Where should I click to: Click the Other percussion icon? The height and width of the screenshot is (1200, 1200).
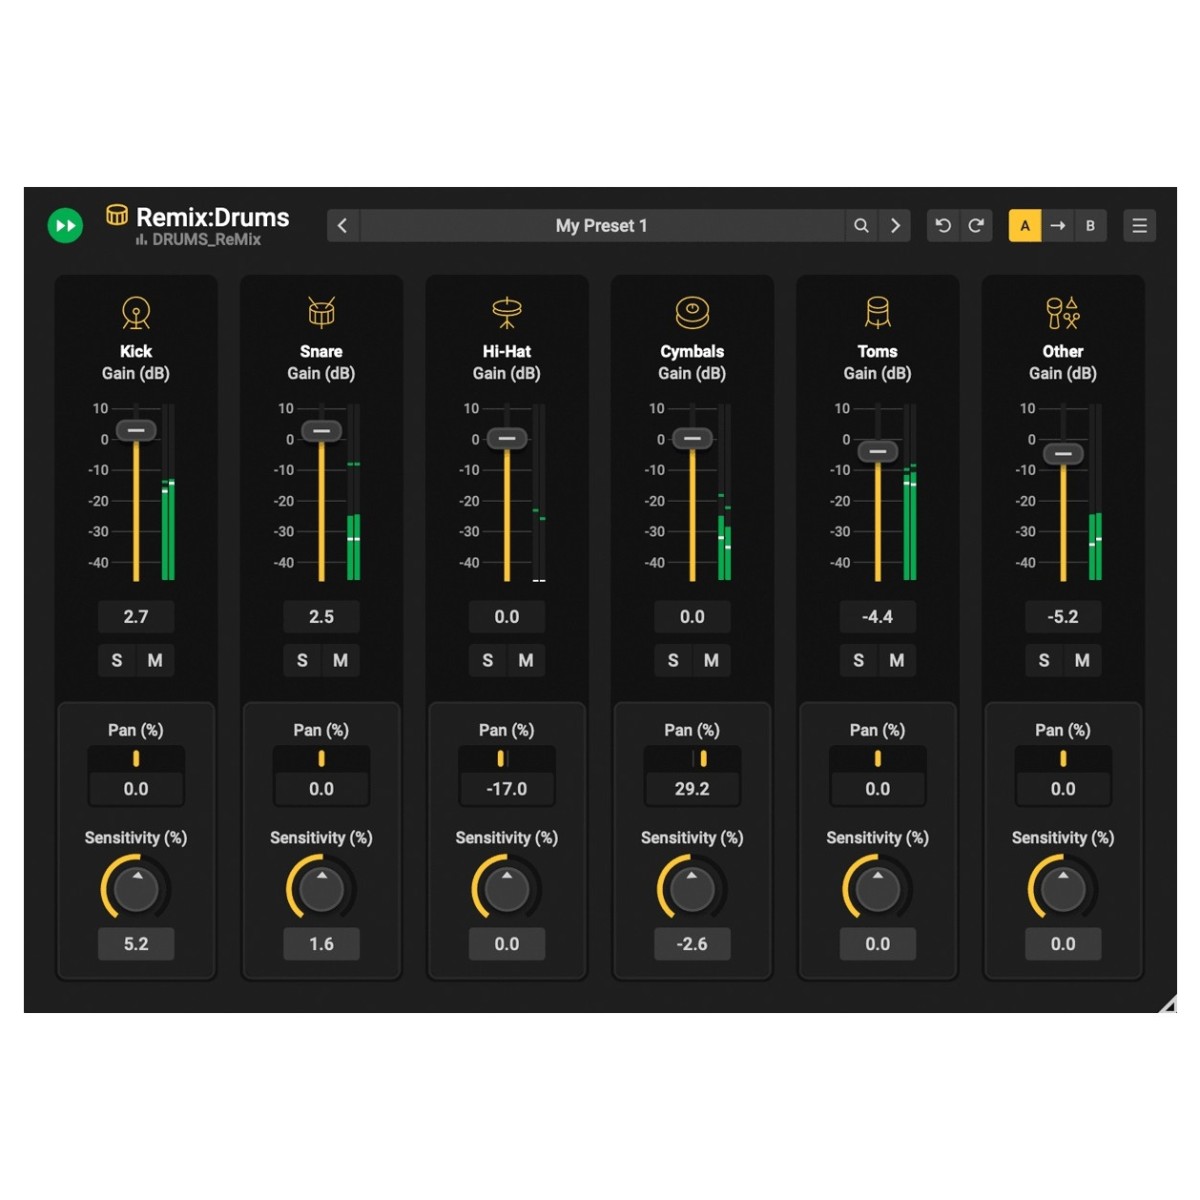(x=1062, y=313)
